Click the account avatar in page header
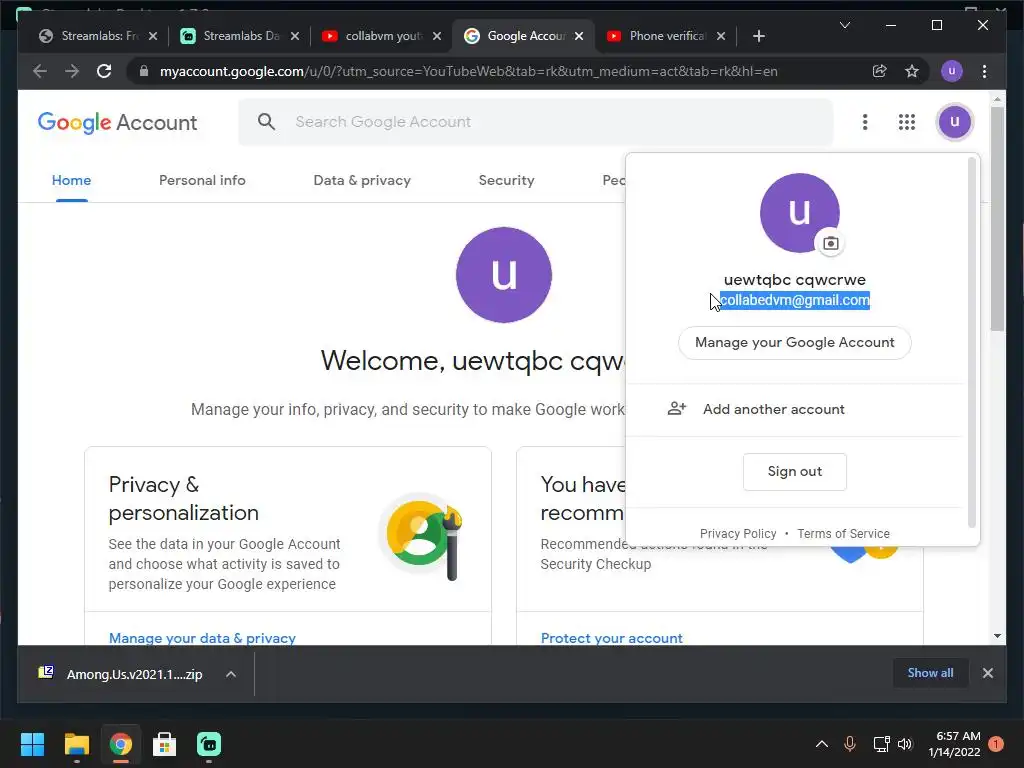Screen dimensions: 1024x768 [x=954, y=121]
